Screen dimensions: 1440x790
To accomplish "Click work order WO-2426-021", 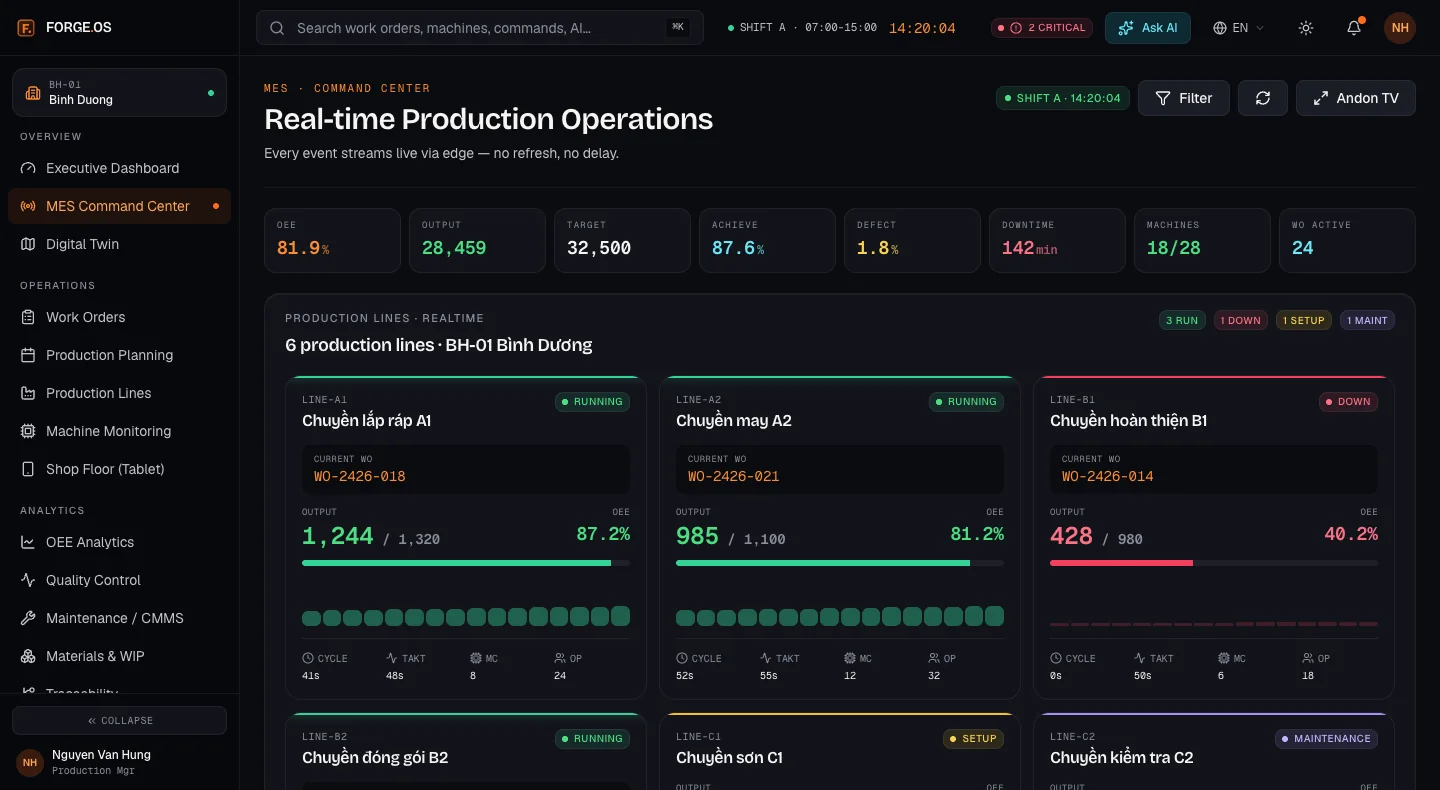I will pyautogui.click(x=734, y=476).
